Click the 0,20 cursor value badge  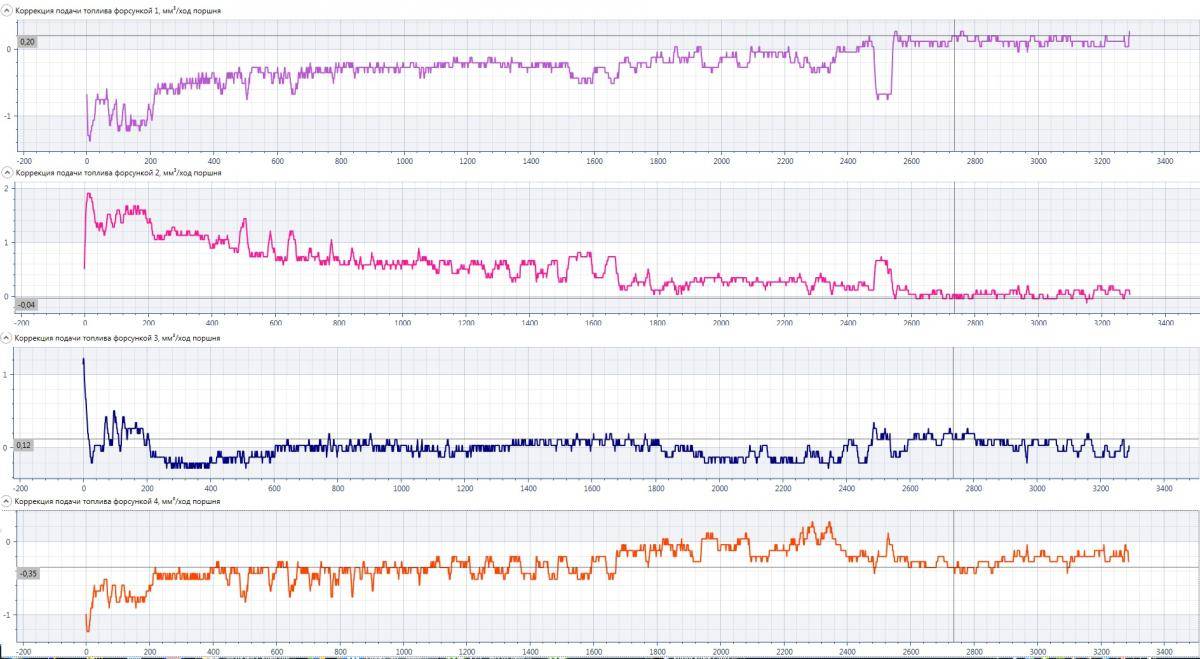[x=27, y=41]
